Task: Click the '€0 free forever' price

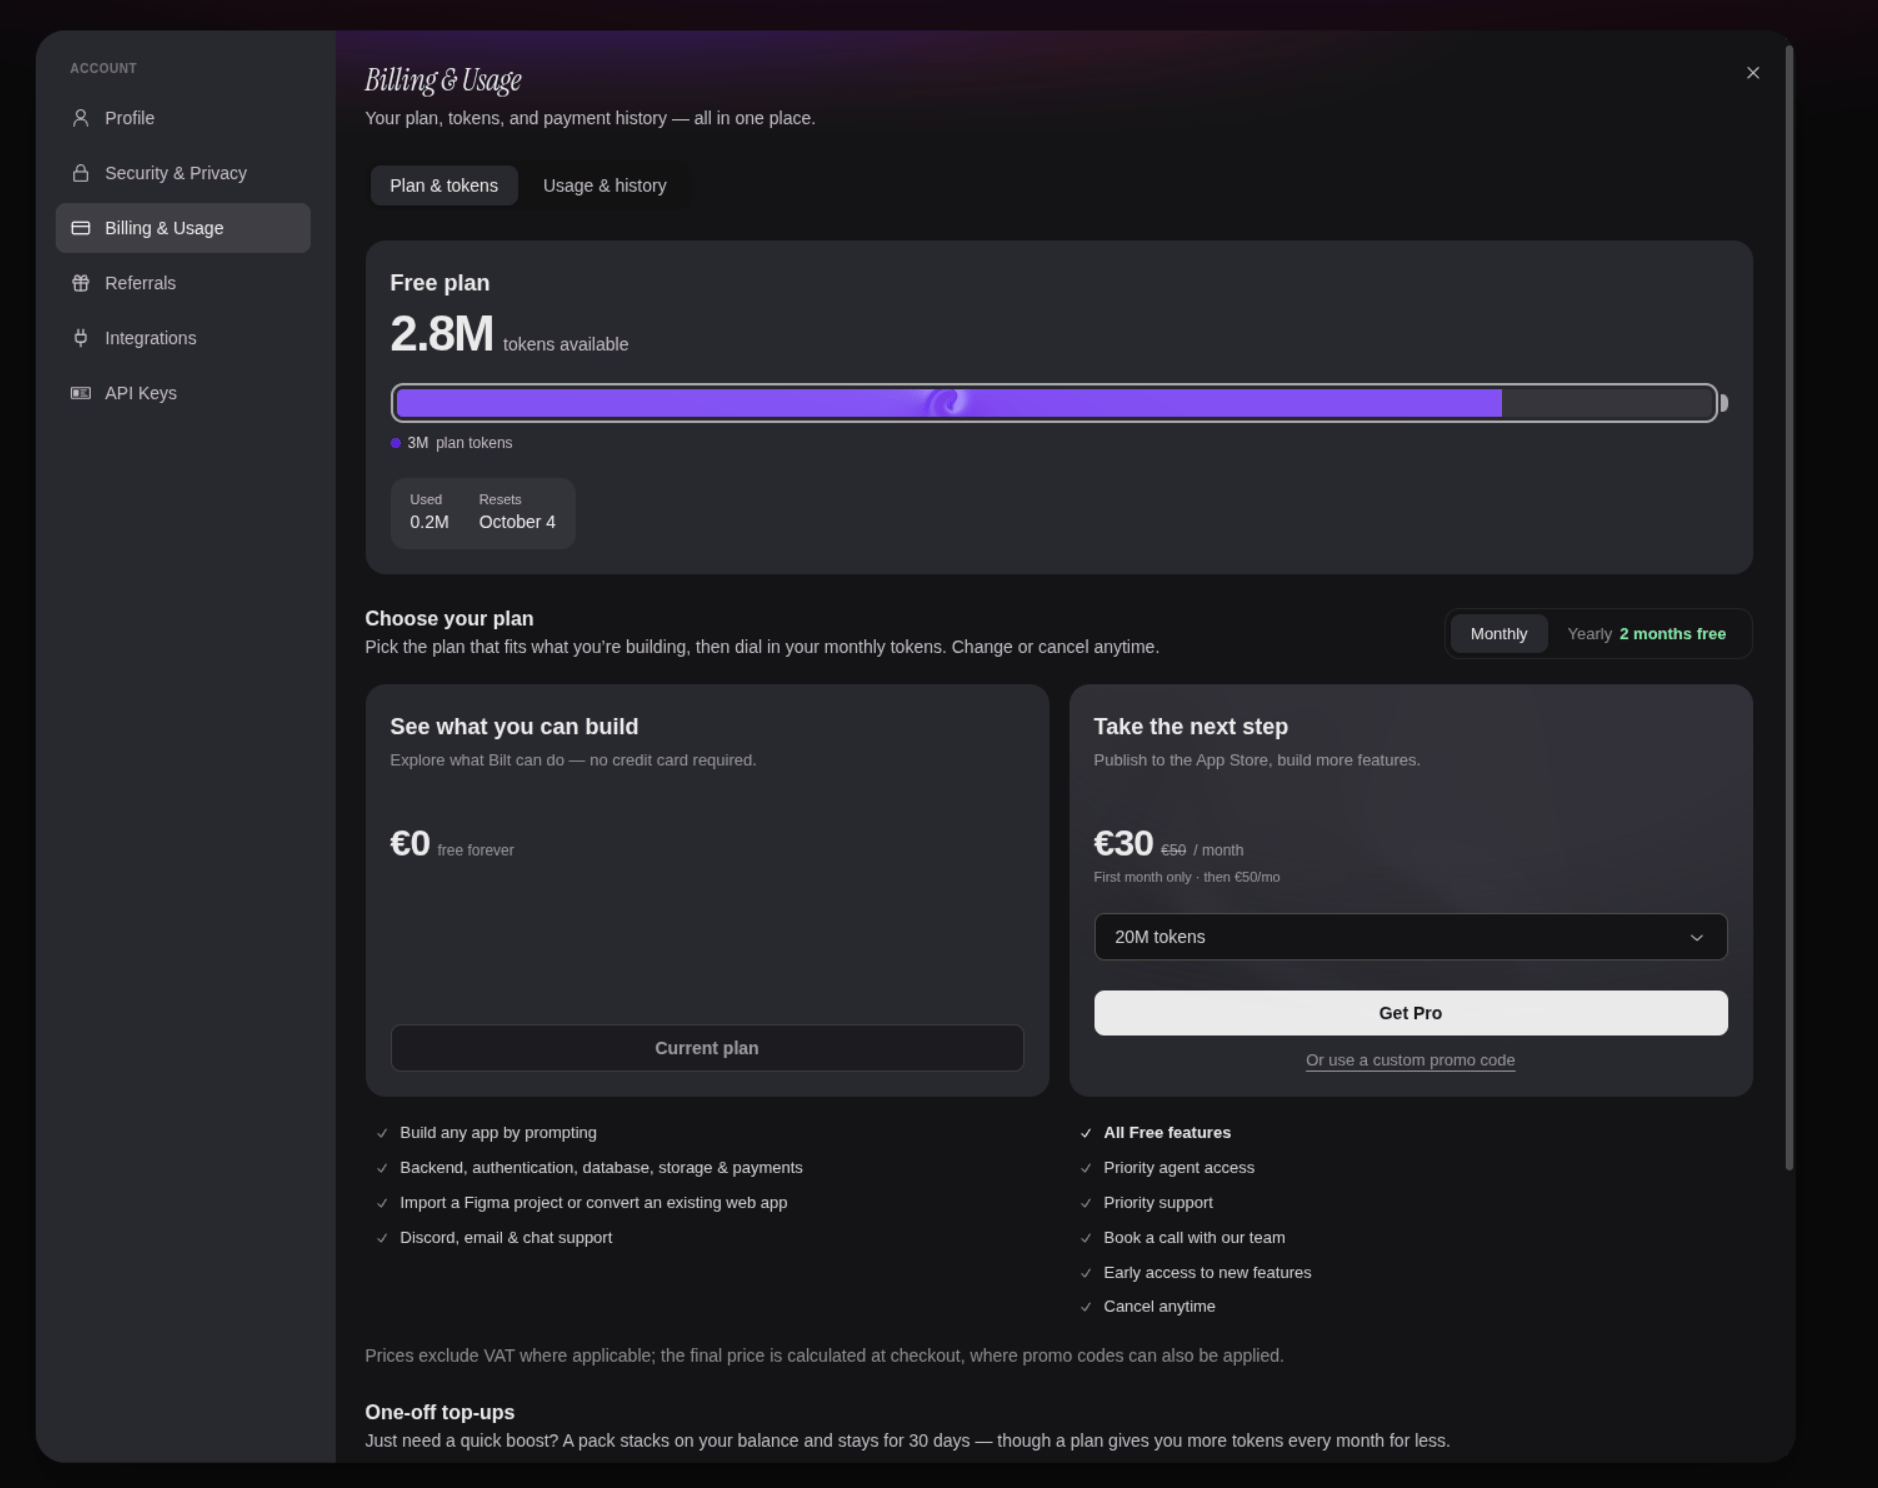Action: 452,844
